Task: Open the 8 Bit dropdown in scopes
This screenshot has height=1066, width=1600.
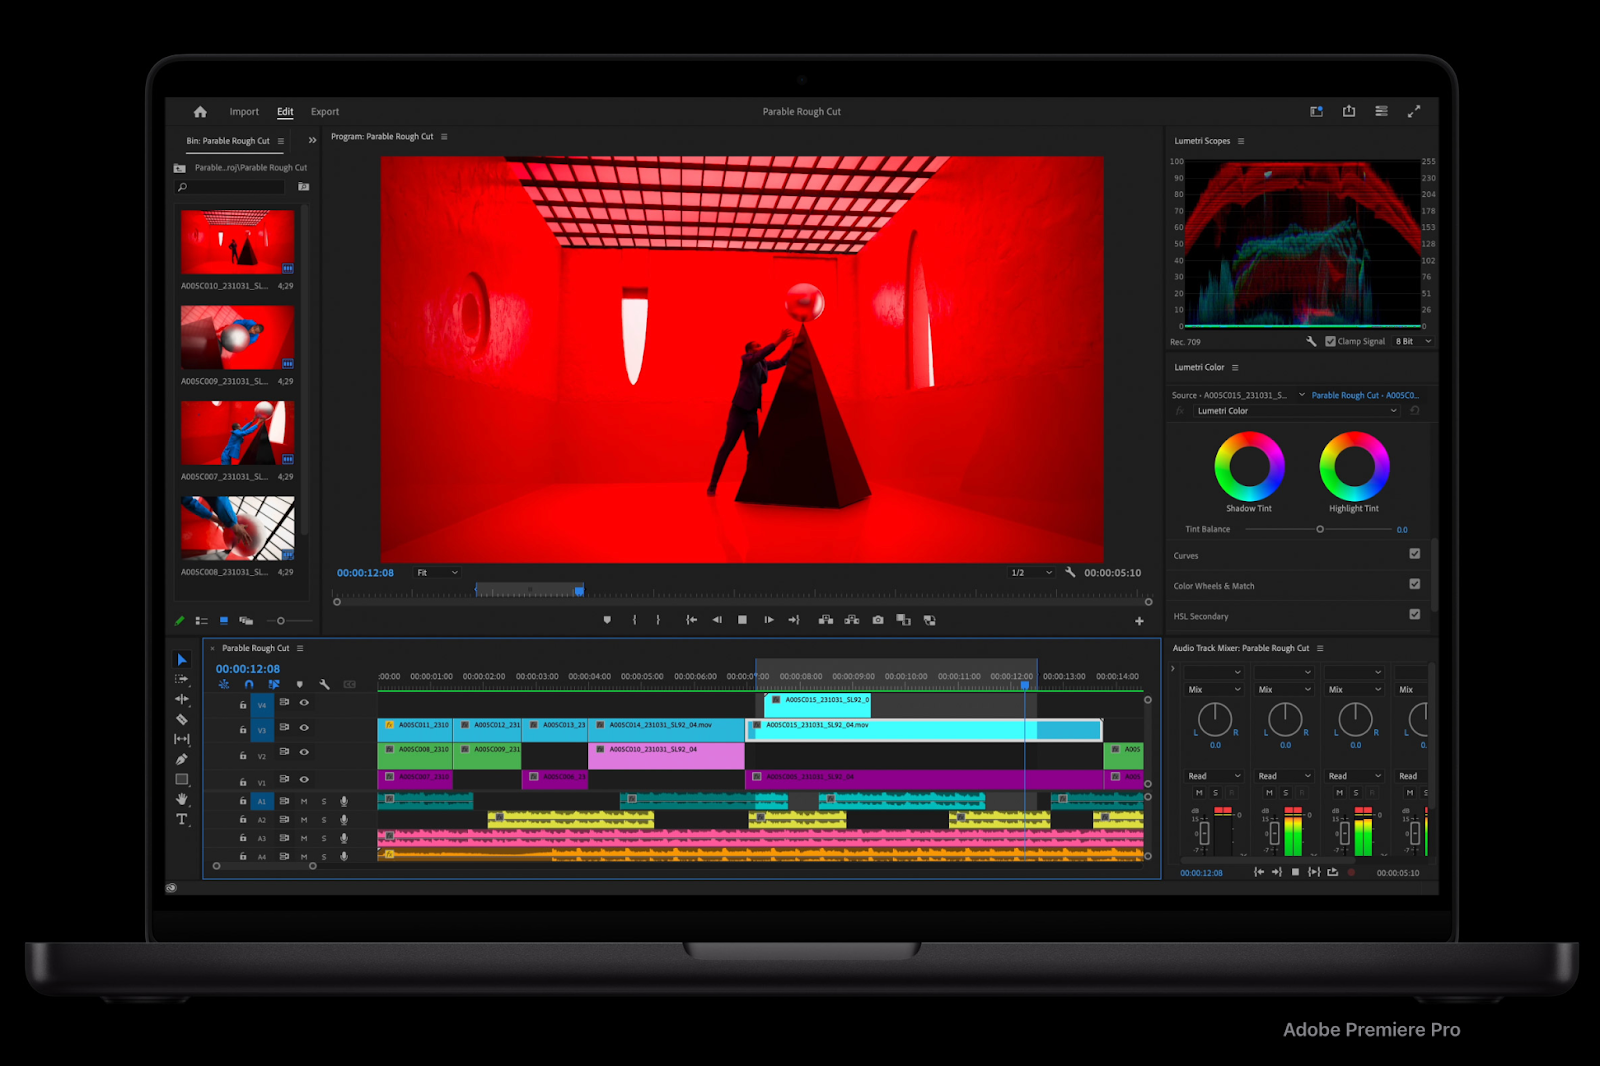Action: (x=1413, y=342)
